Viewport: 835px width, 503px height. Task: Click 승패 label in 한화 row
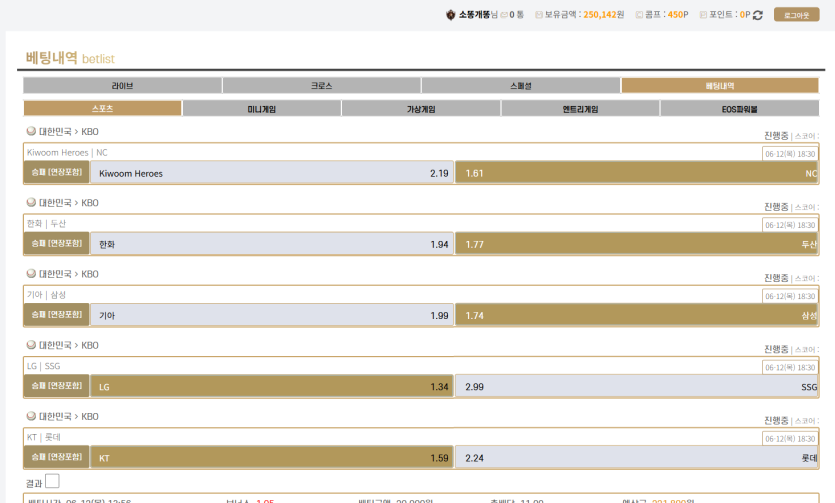pyautogui.click(x=56, y=244)
